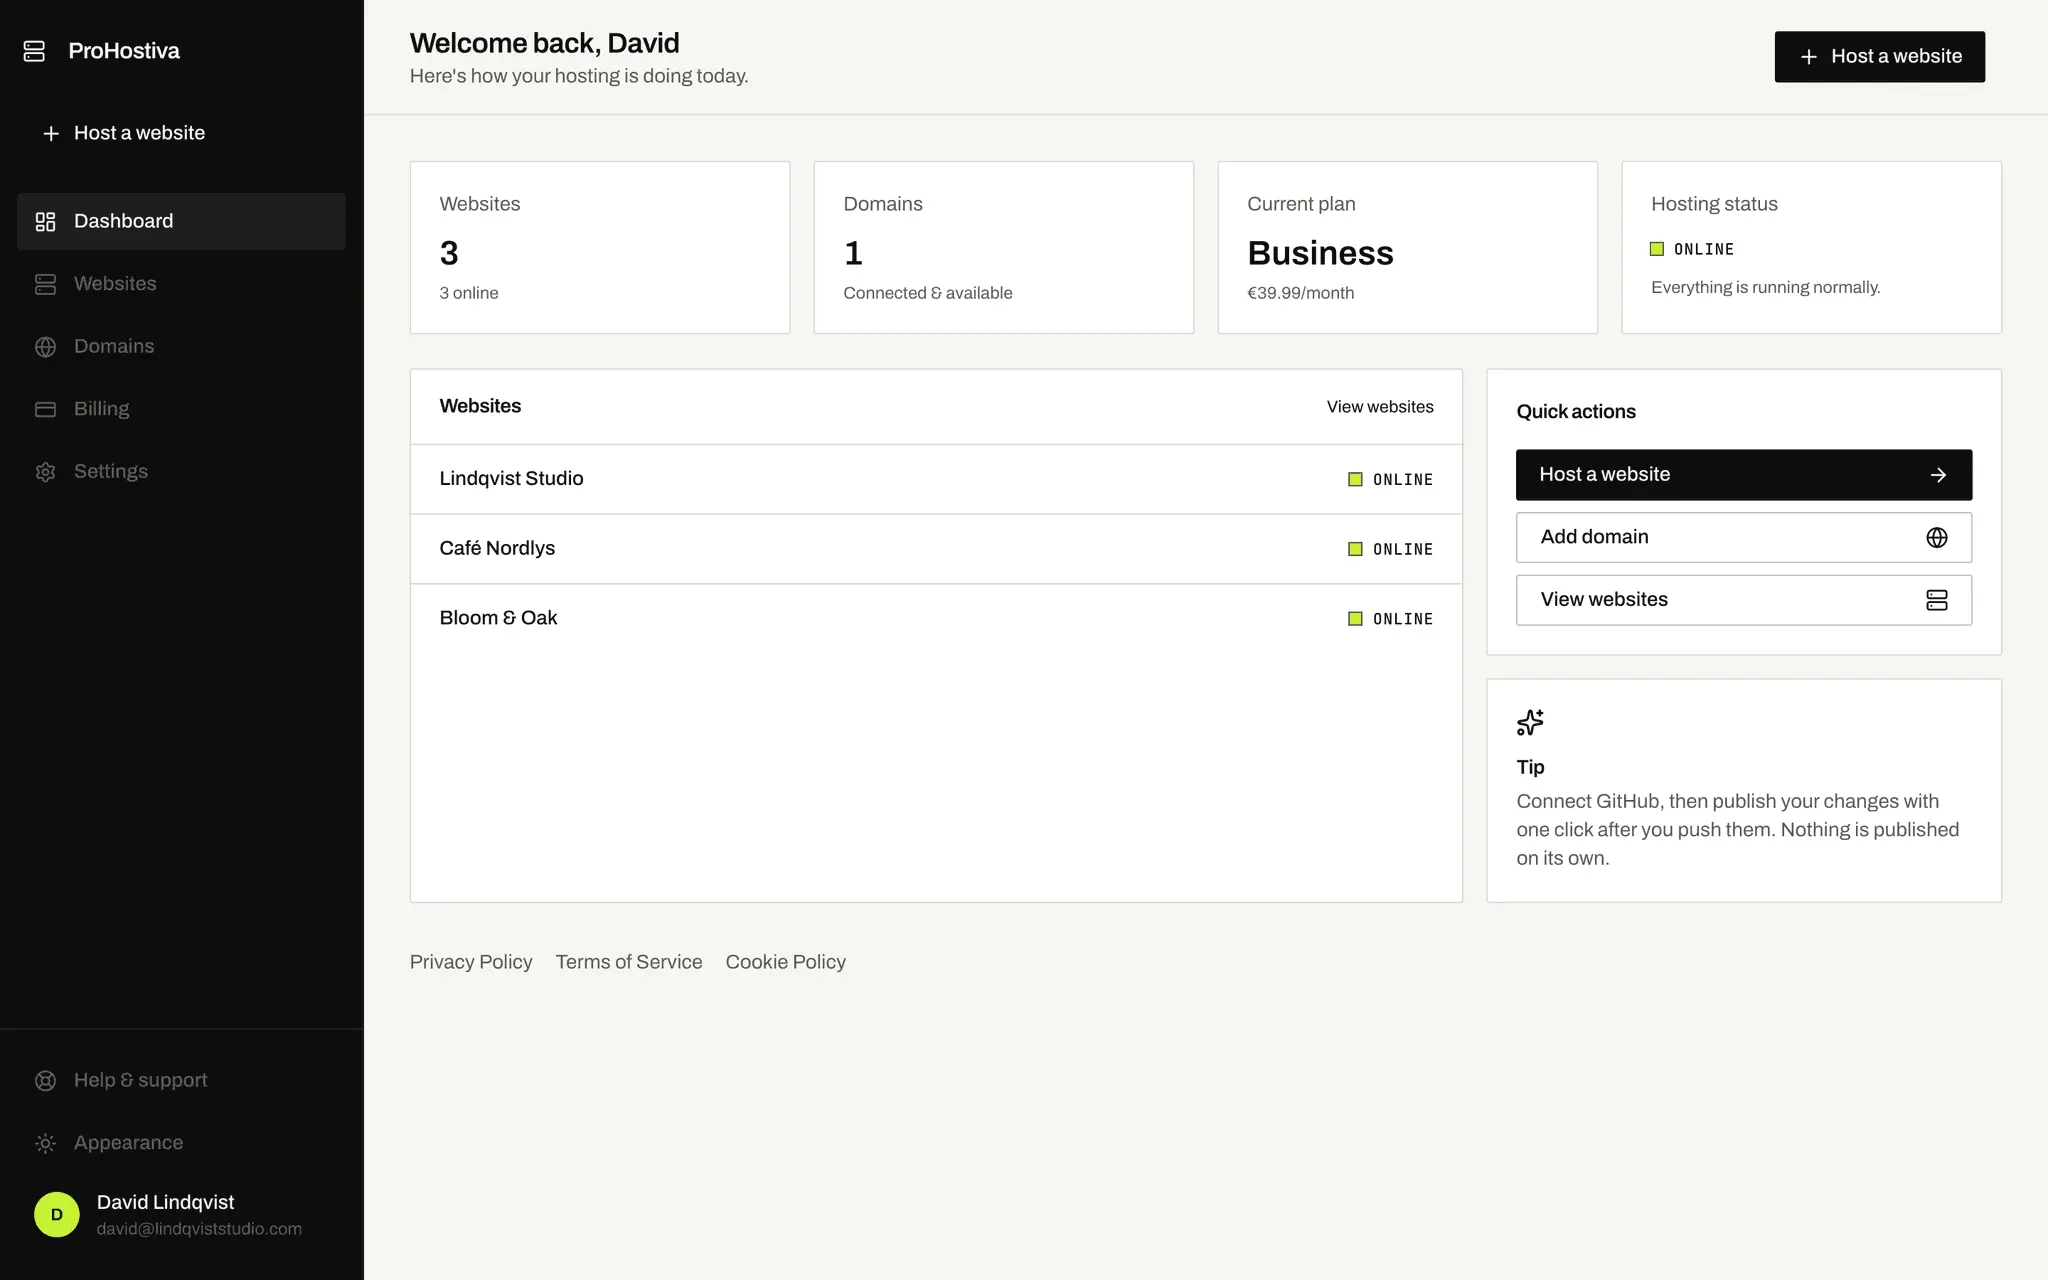Click the Settings gear icon in sidebar

tap(45, 472)
